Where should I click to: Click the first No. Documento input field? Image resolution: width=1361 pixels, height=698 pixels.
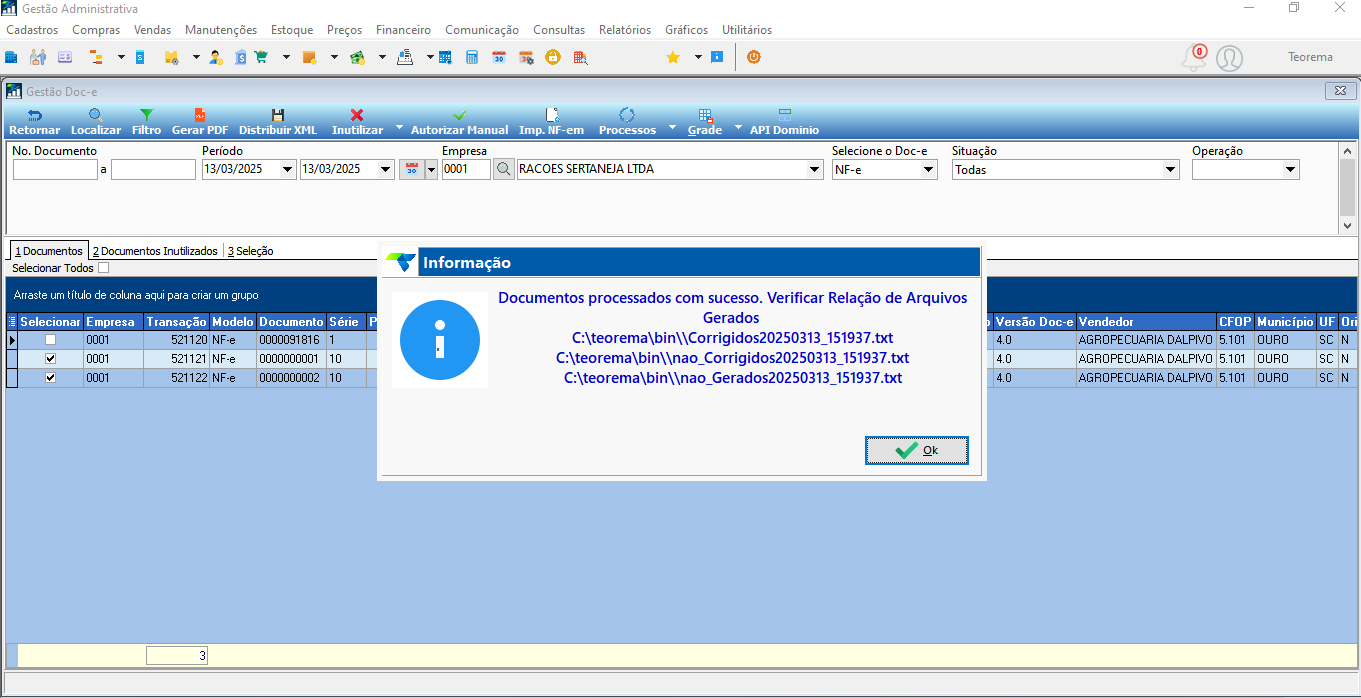[x=55, y=170]
